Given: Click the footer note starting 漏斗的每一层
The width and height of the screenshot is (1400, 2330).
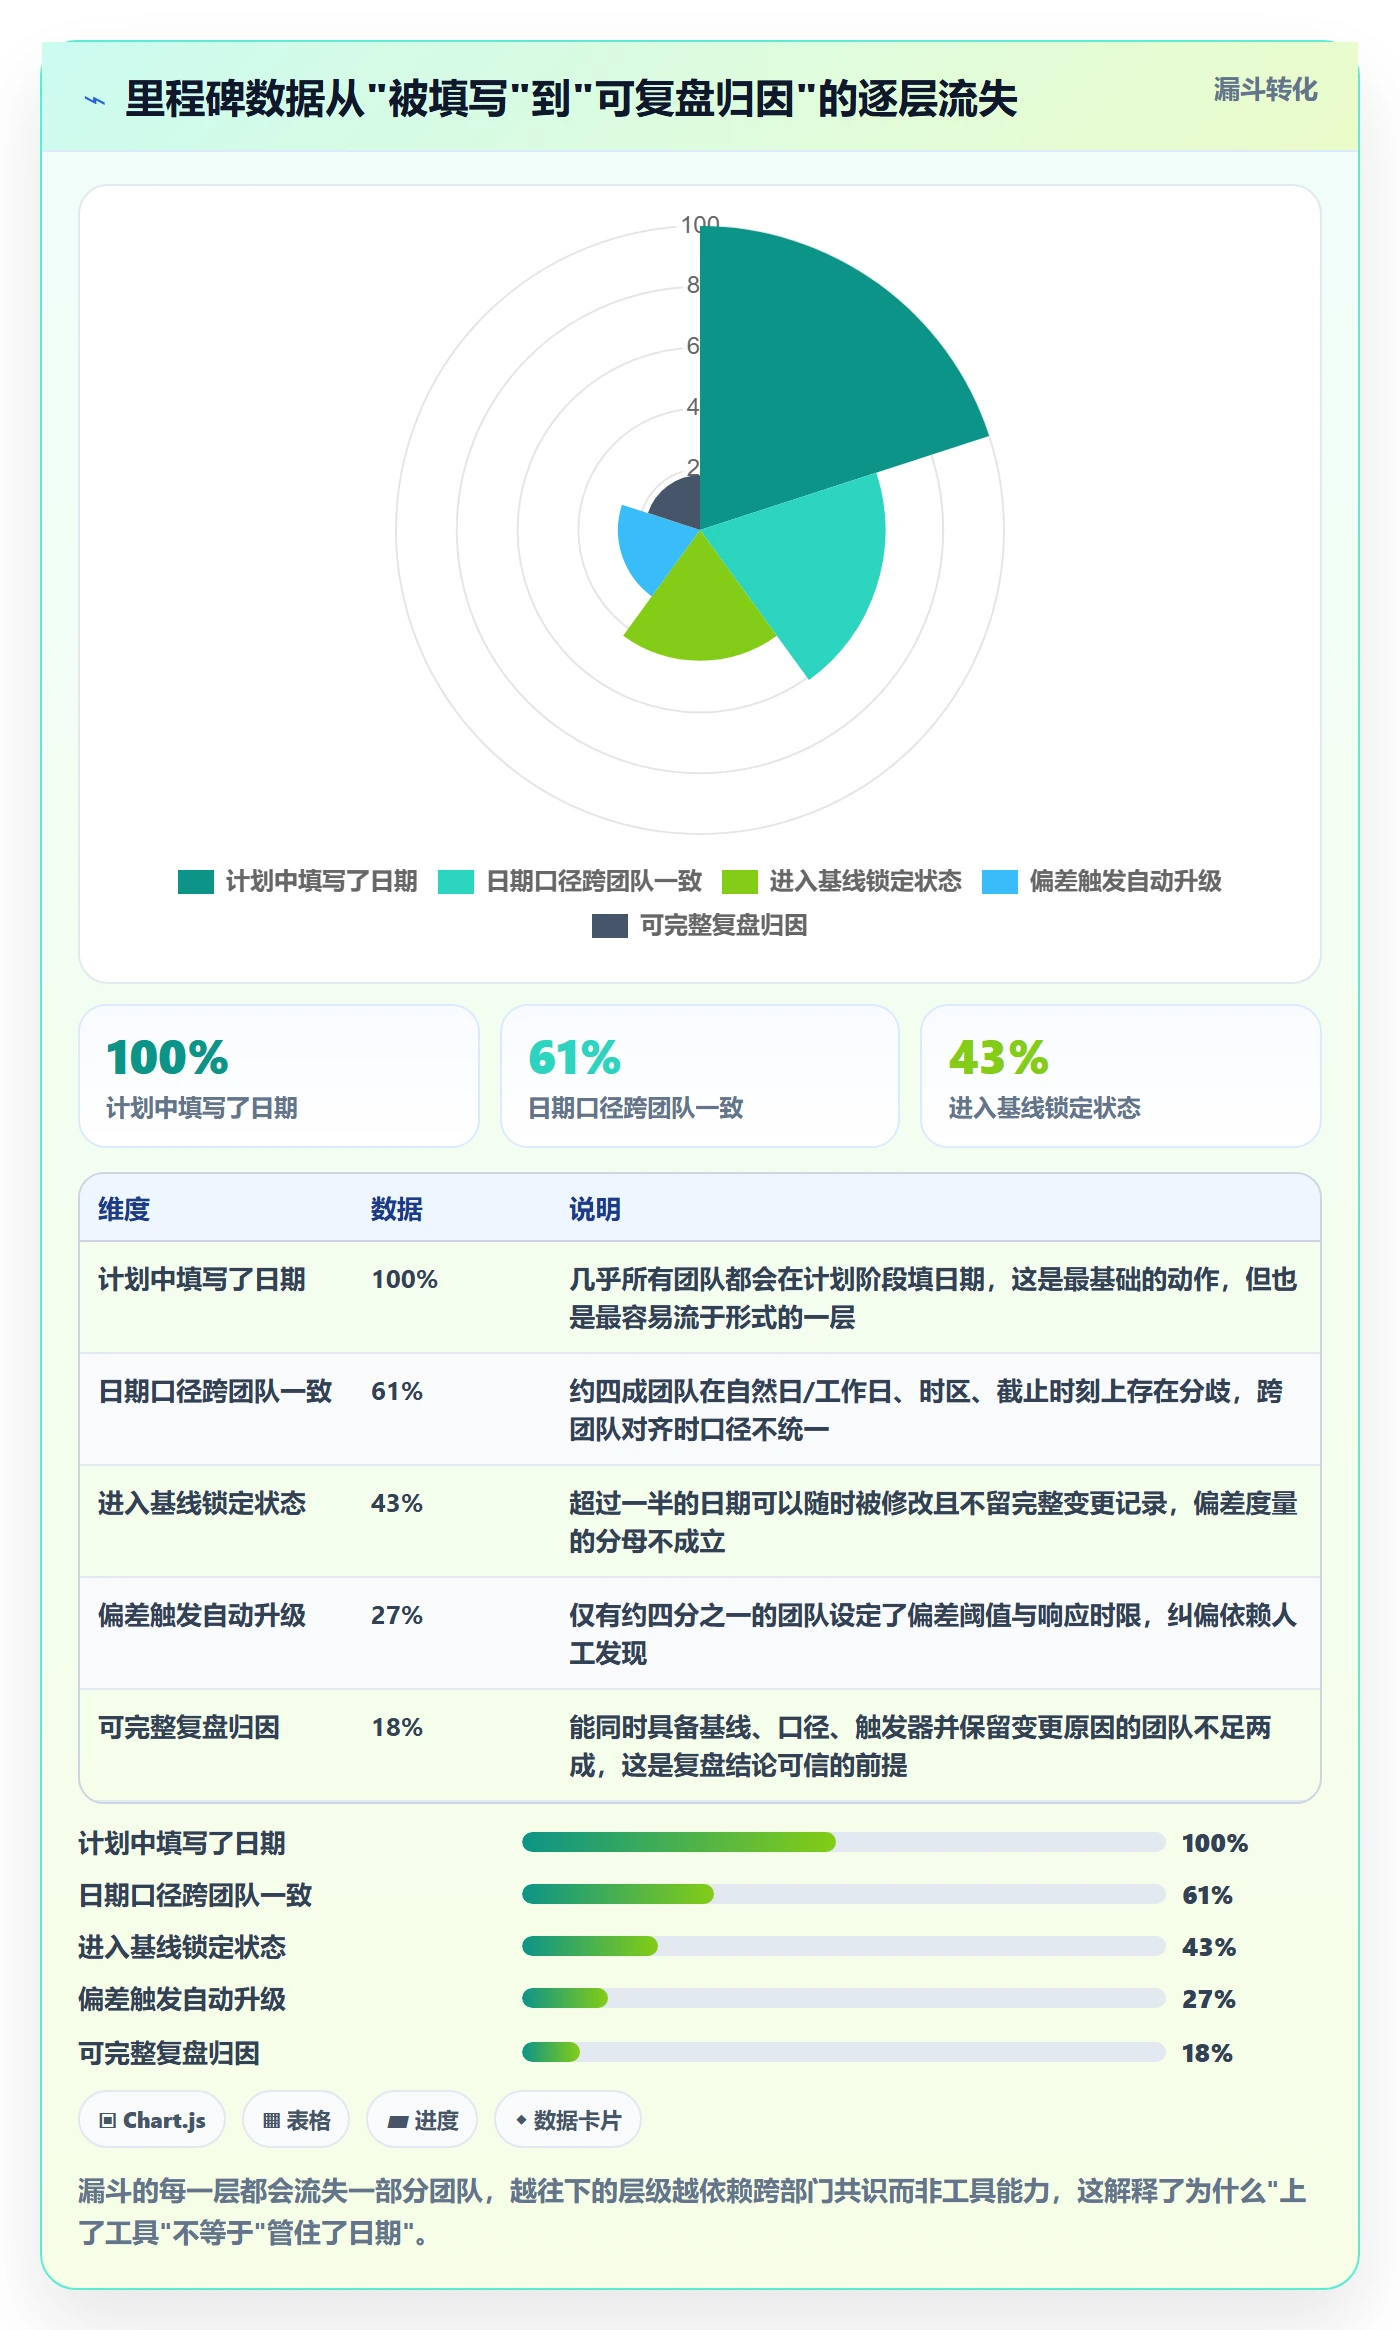Looking at the screenshot, I should [x=693, y=2212].
